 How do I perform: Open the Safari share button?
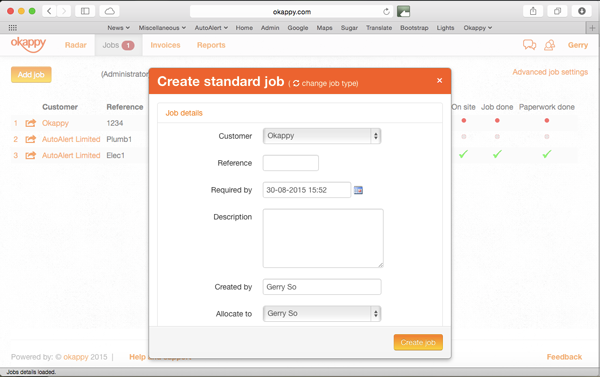point(533,11)
